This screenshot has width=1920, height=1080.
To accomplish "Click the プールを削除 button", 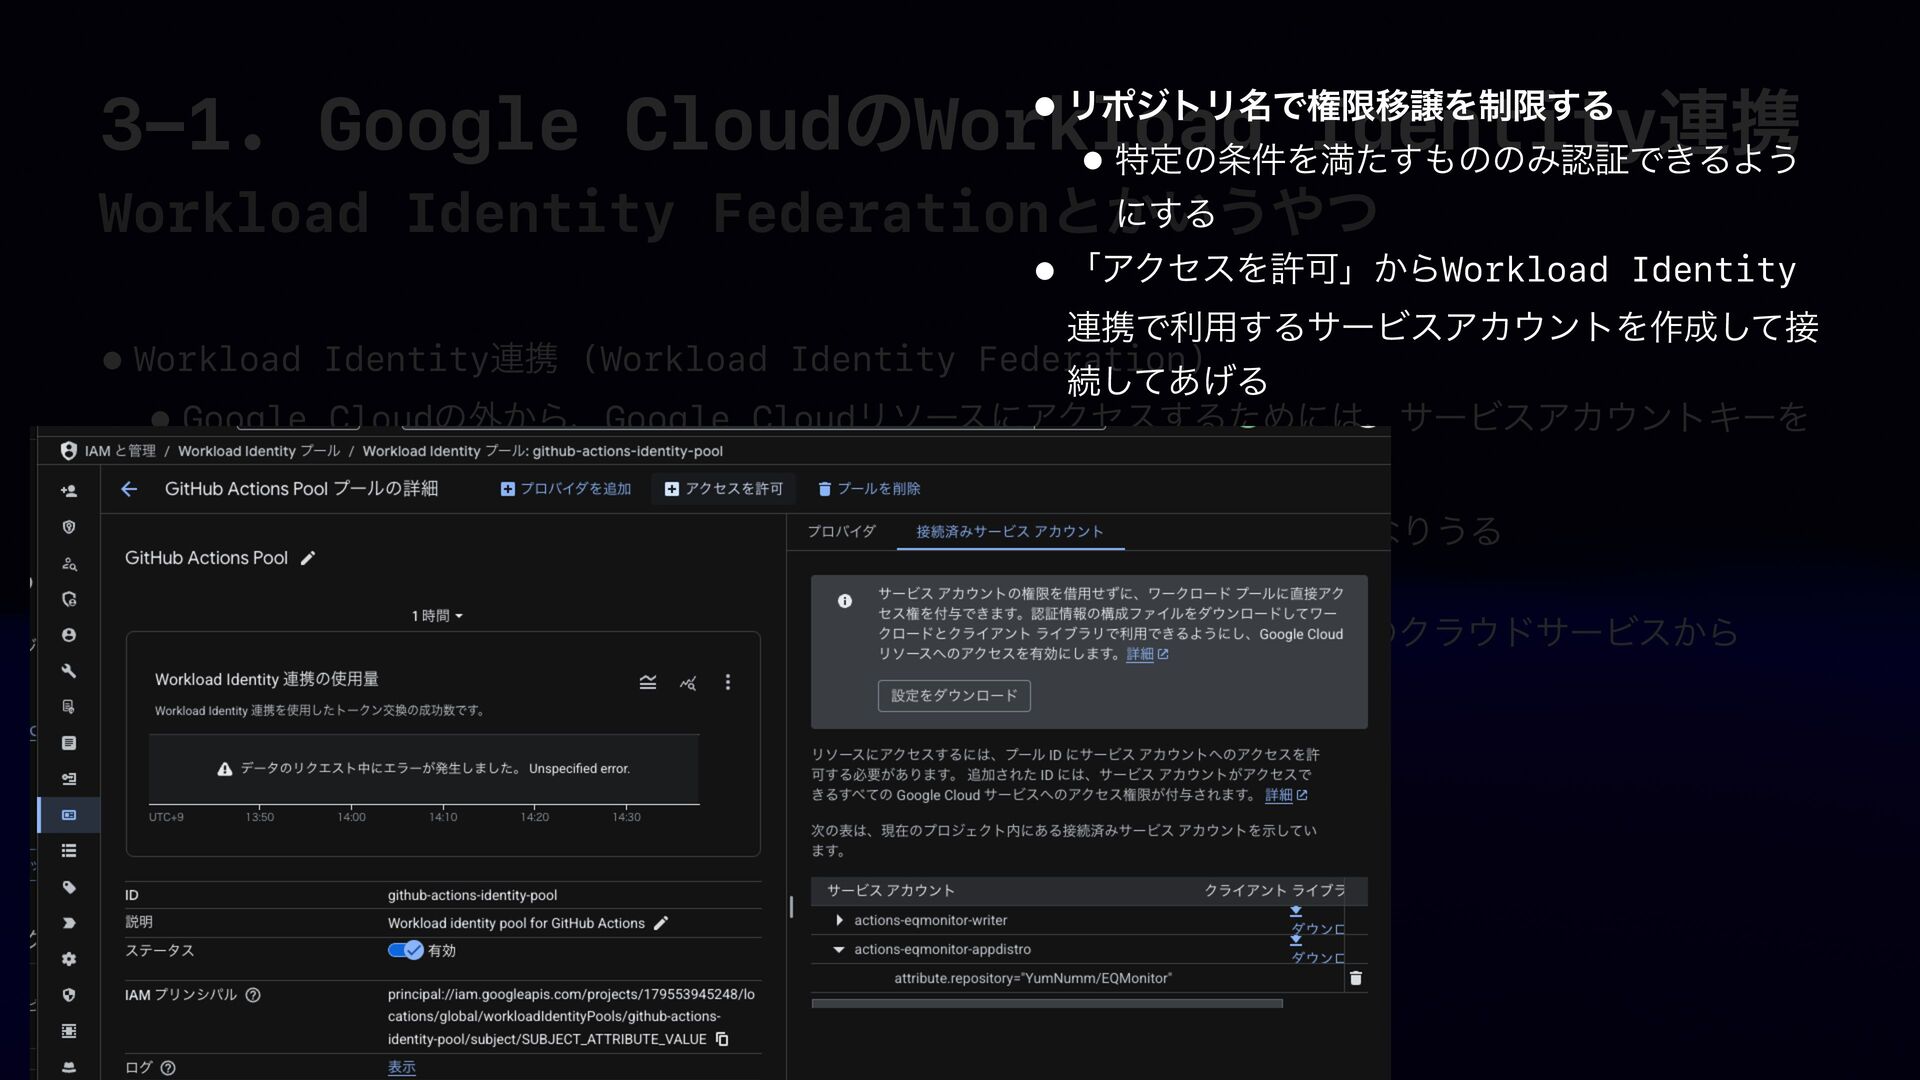I will point(868,488).
